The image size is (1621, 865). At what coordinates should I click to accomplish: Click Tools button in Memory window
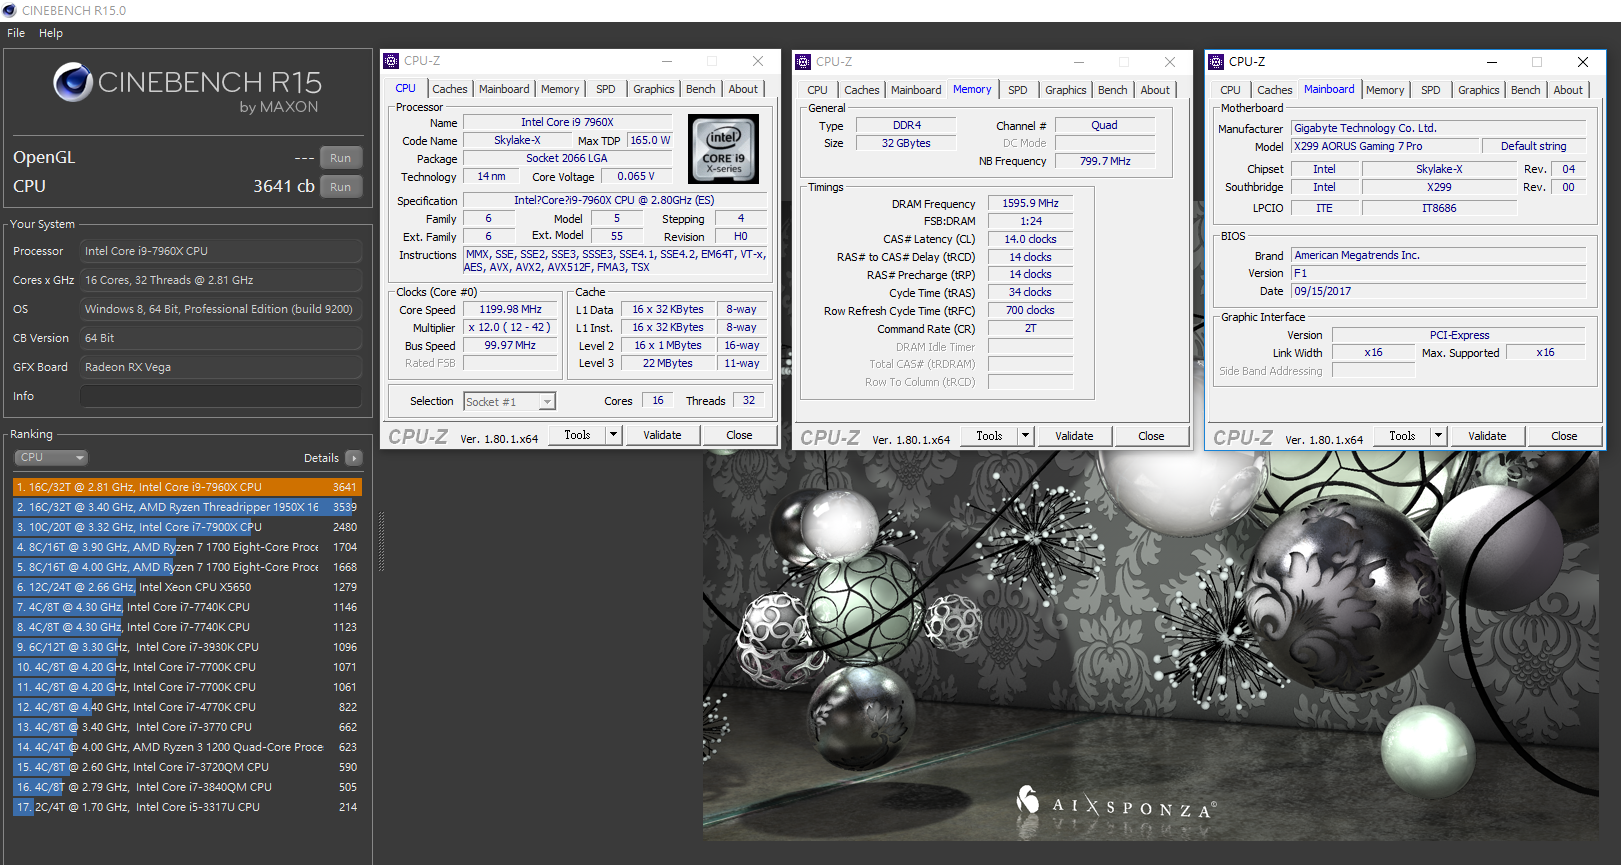989,436
